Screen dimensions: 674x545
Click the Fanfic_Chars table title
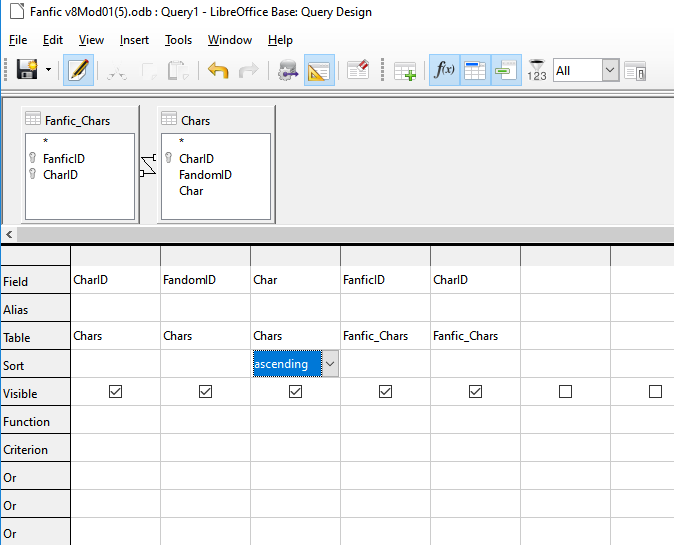pos(77,121)
